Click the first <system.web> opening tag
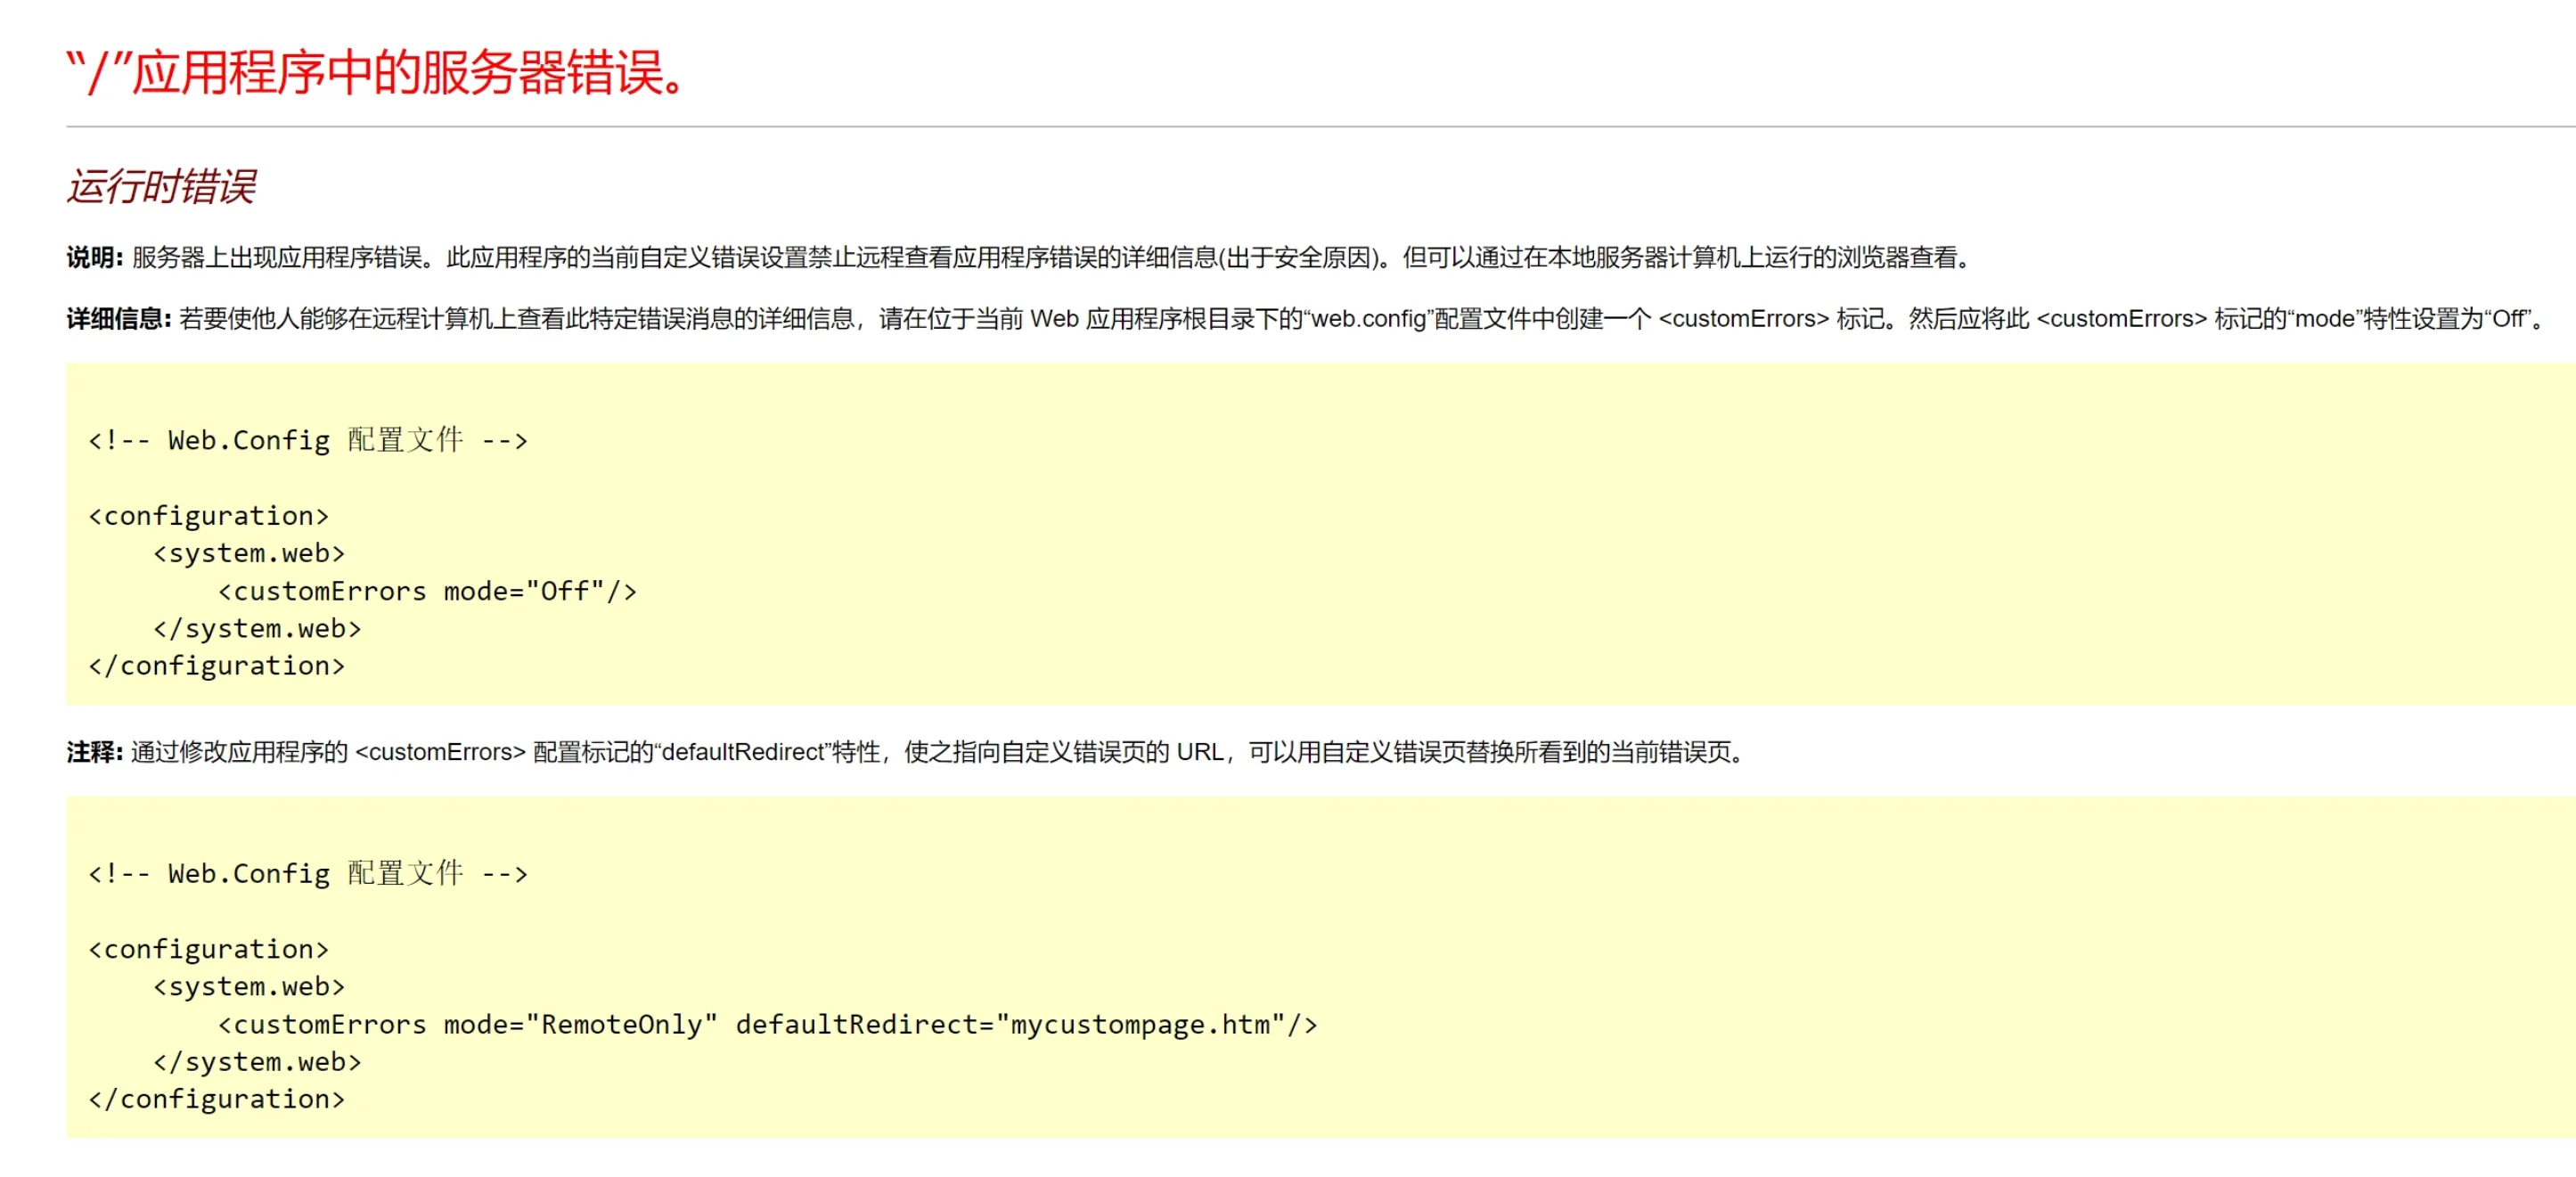This screenshot has height=1177, width=2576. [248, 553]
